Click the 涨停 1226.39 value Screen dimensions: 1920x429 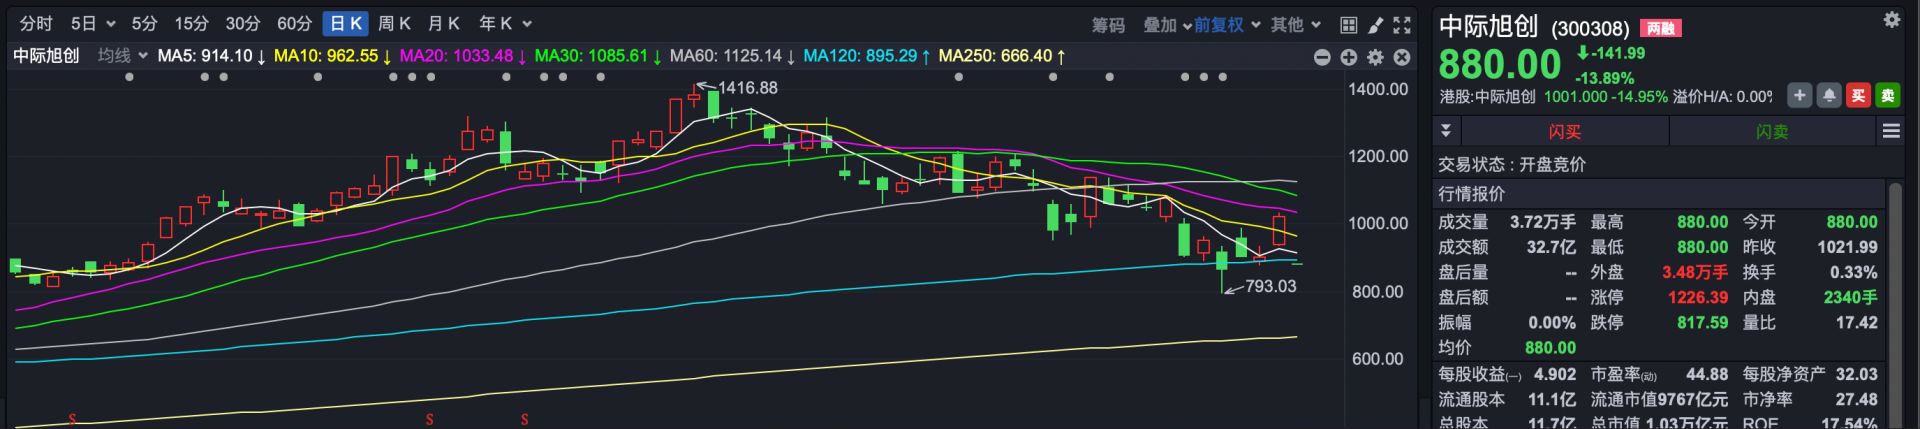click(x=1697, y=297)
